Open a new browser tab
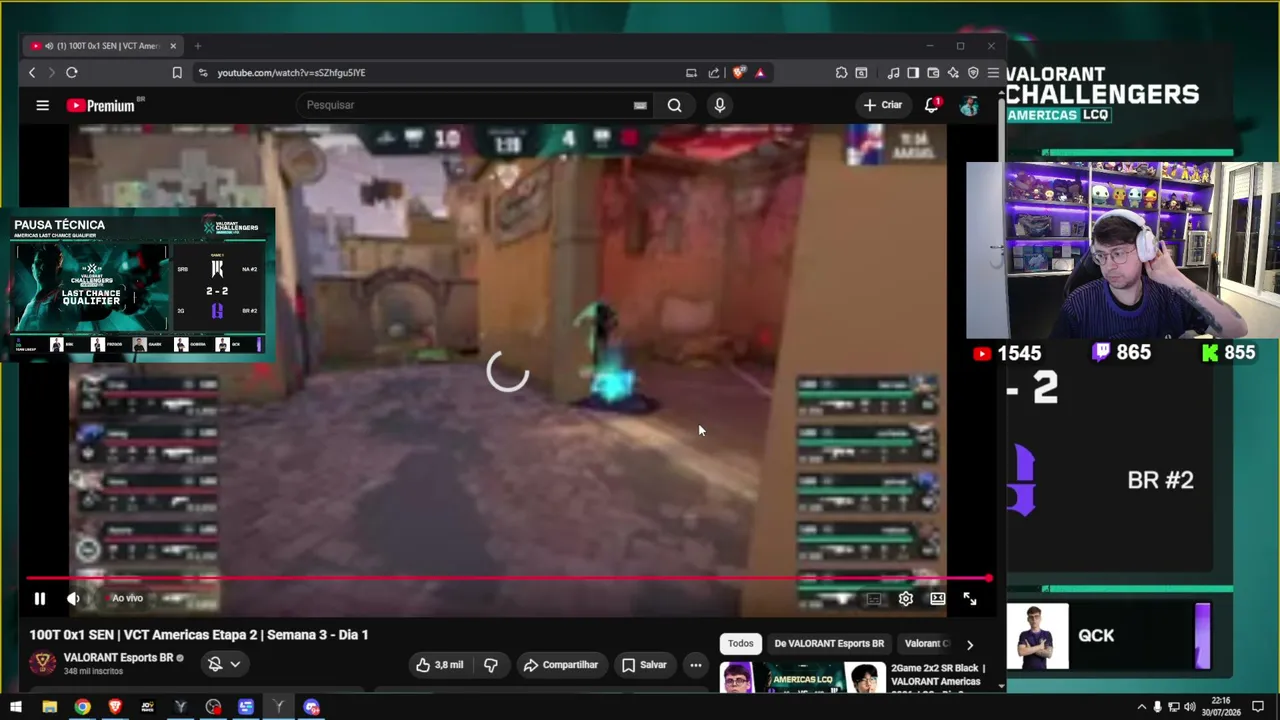 (x=198, y=46)
